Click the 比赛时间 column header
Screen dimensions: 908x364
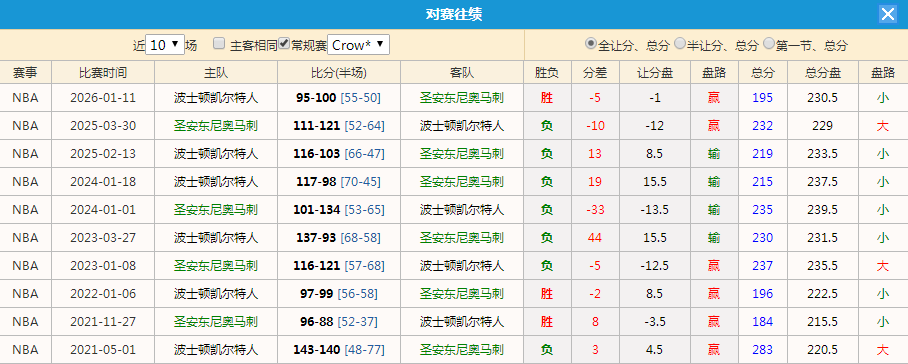click(x=103, y=72)
